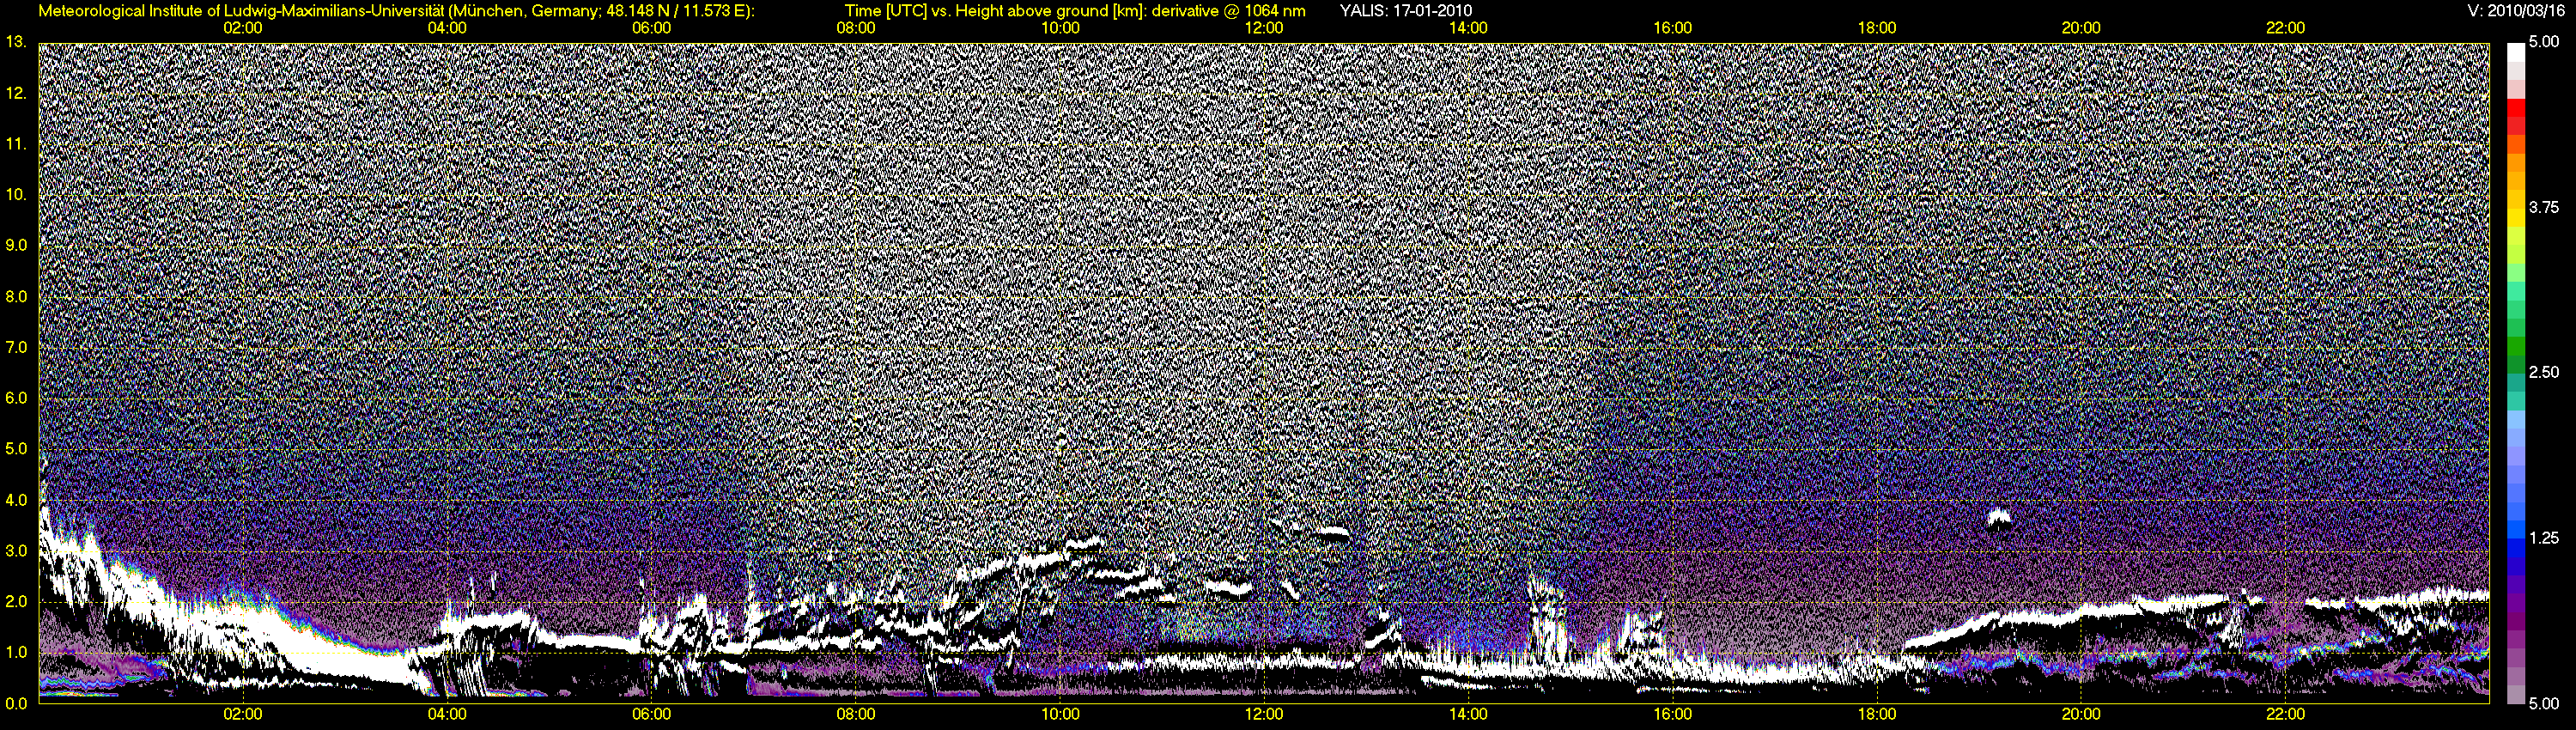Click '22:00' on the top time axis
Screen dimensions: 2576x730
(x=2286, y=28)
